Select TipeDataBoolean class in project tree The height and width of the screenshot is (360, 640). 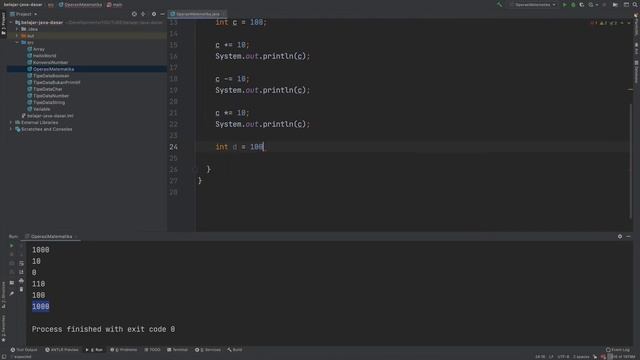[x=48, y=76]
